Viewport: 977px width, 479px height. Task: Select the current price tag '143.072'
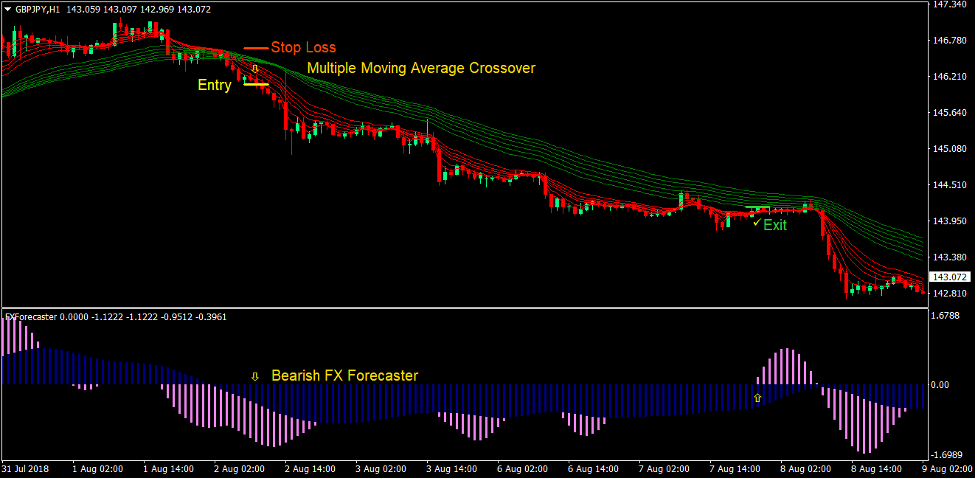pos(948,277)
